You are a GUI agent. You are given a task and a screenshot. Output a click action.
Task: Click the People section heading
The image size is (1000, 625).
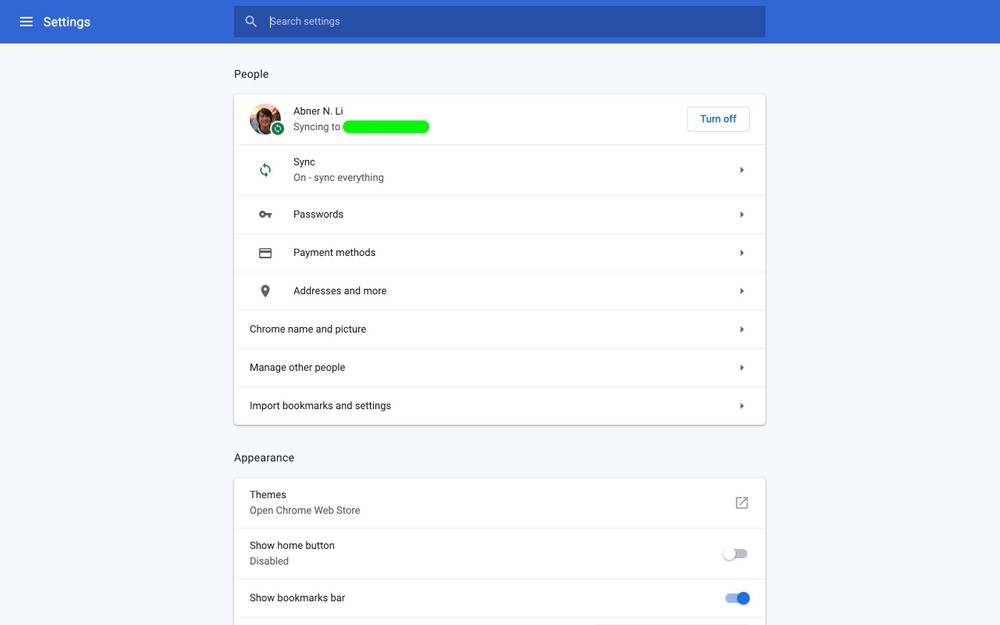click(251, 74)
